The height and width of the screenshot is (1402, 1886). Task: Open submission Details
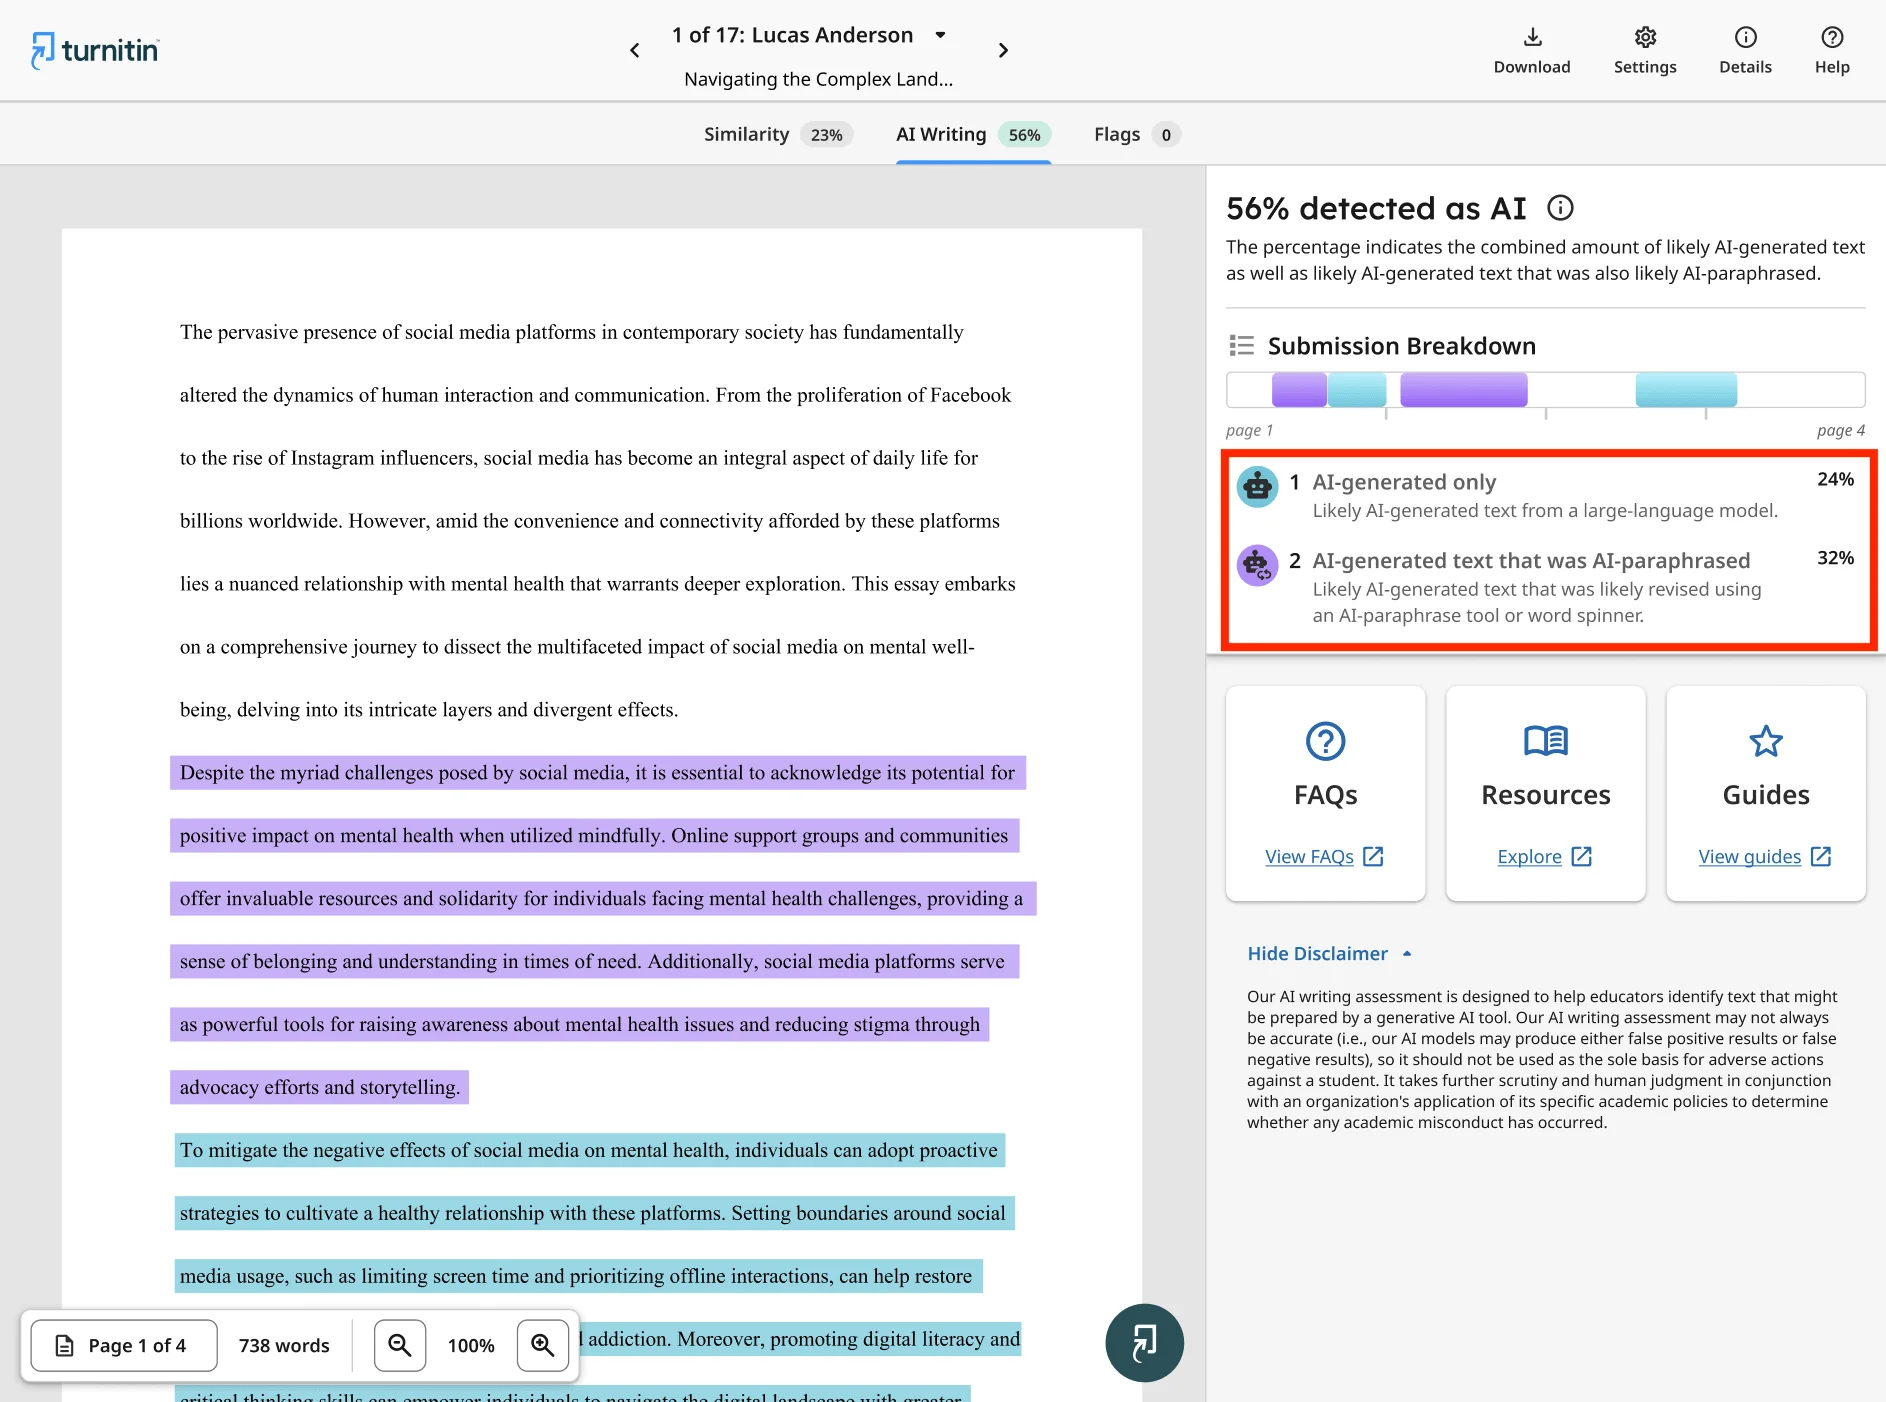tap(1745, 51)
